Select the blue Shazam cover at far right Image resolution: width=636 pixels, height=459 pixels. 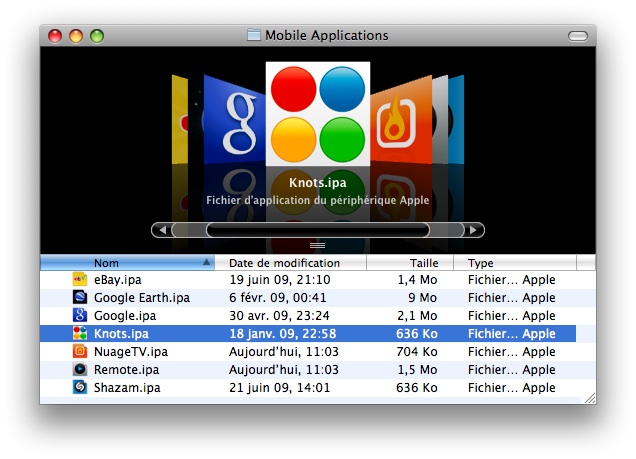coord(456,120)
